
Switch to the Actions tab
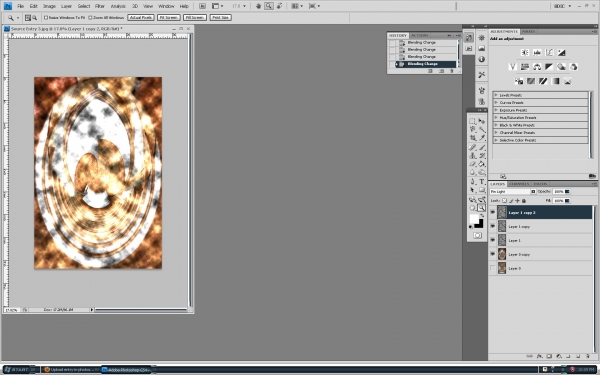point(420,35)
